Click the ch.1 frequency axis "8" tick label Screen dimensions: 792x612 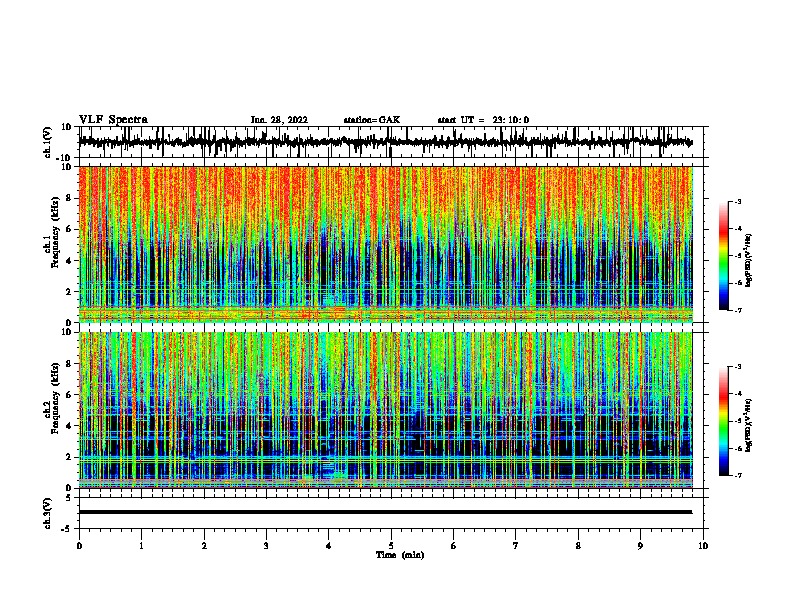pos(69,198)
